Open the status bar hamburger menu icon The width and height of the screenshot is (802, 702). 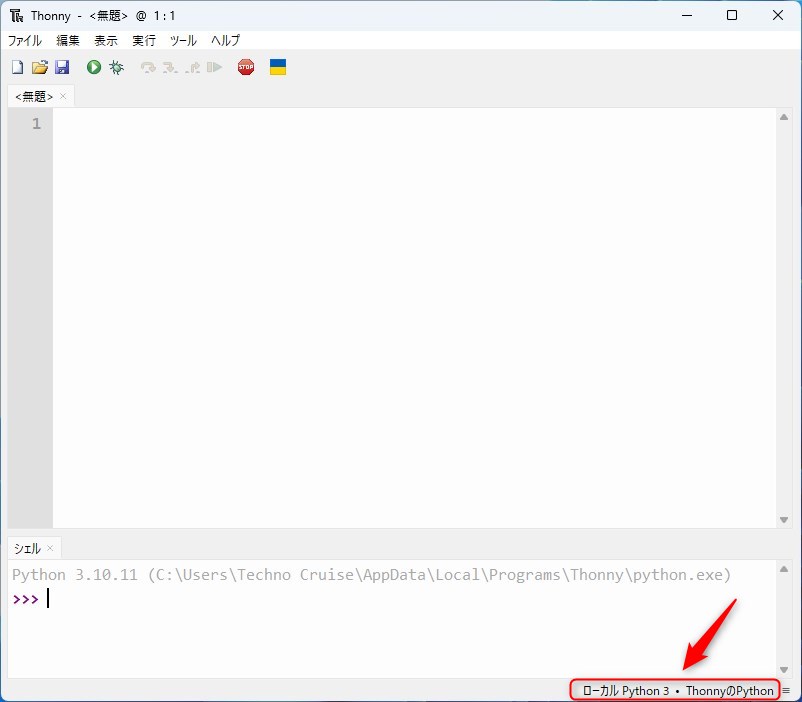(786, 691)
